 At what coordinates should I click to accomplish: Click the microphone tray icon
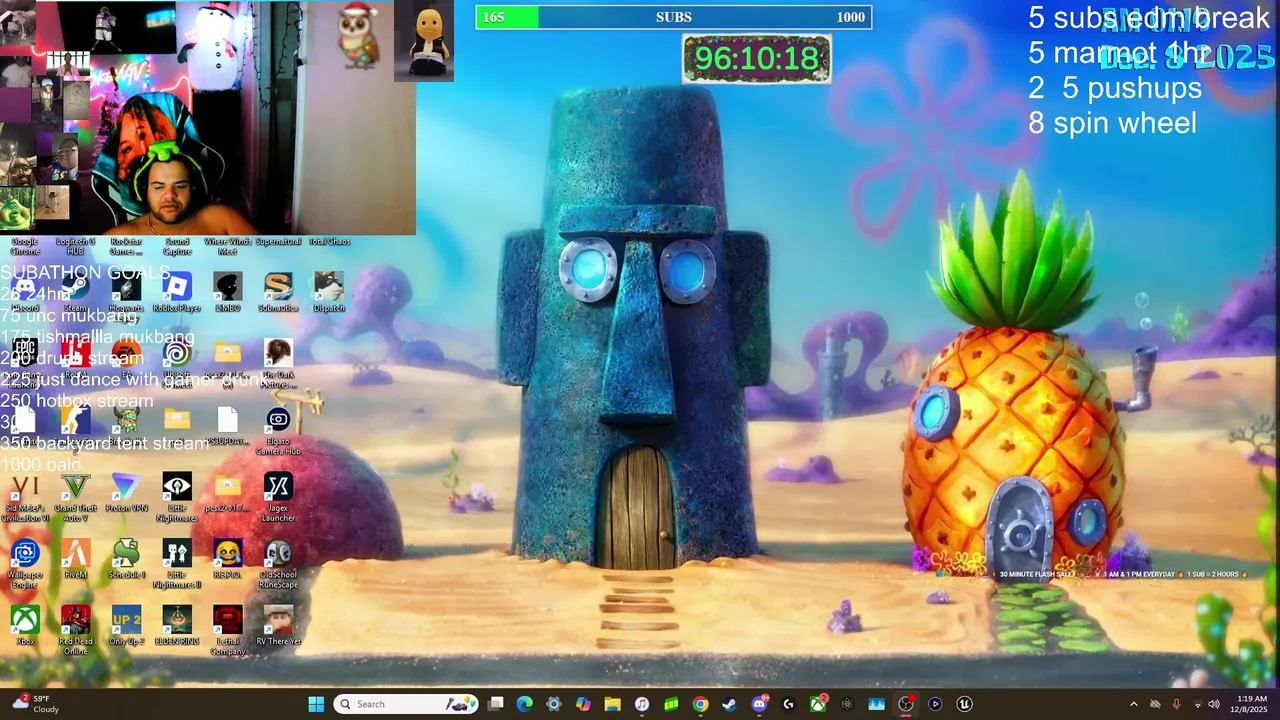(x=1176, y=704)
